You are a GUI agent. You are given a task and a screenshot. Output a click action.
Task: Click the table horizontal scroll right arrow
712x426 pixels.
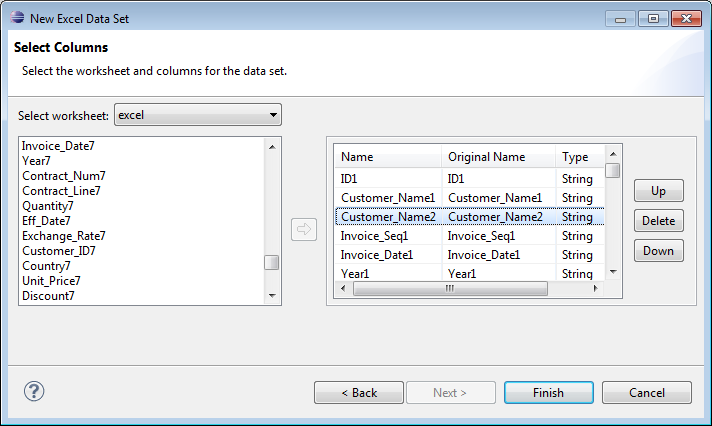[595, 288]
